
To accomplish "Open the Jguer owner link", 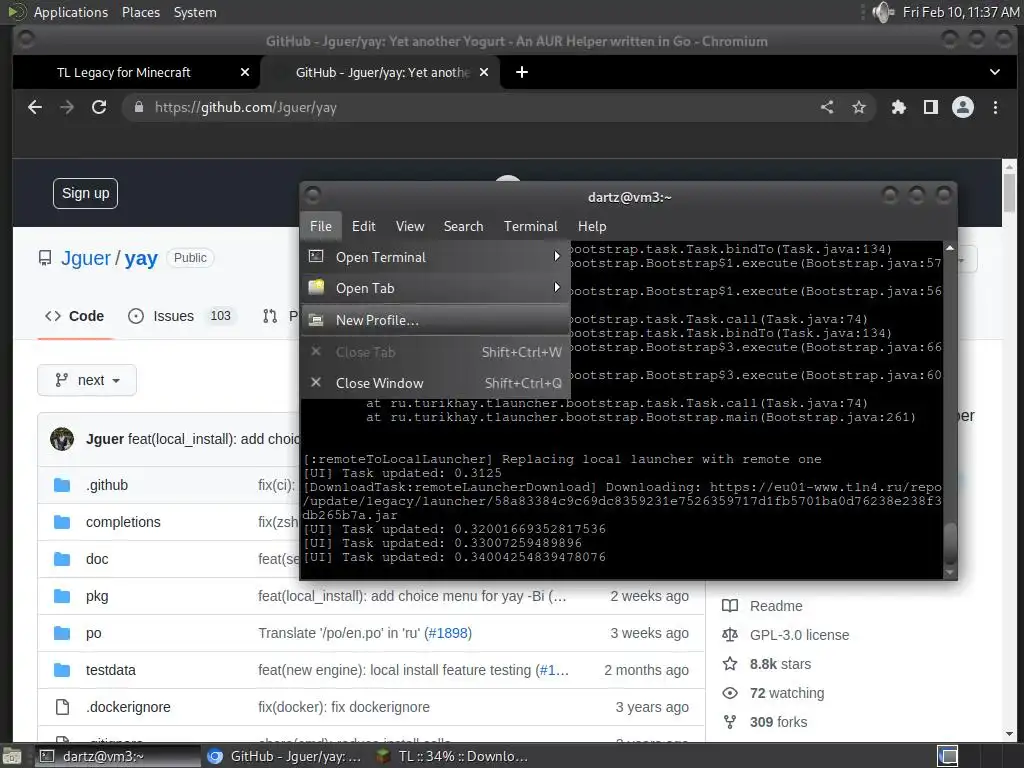I will pos(86,258).
